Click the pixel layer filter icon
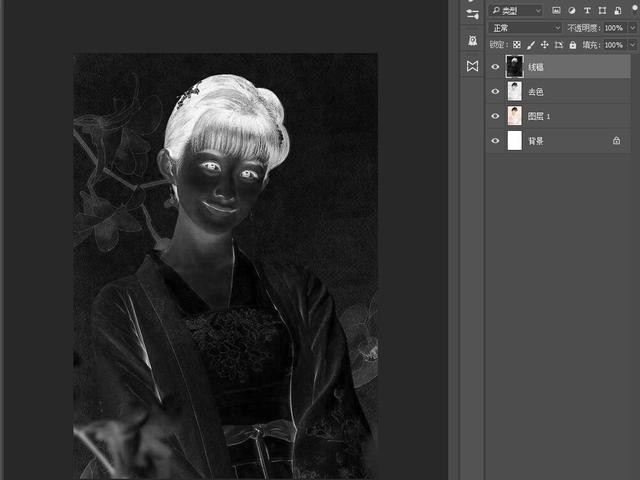Image resolution: width=640 pixels, height=480 pixels. click(x=556, y=10)
